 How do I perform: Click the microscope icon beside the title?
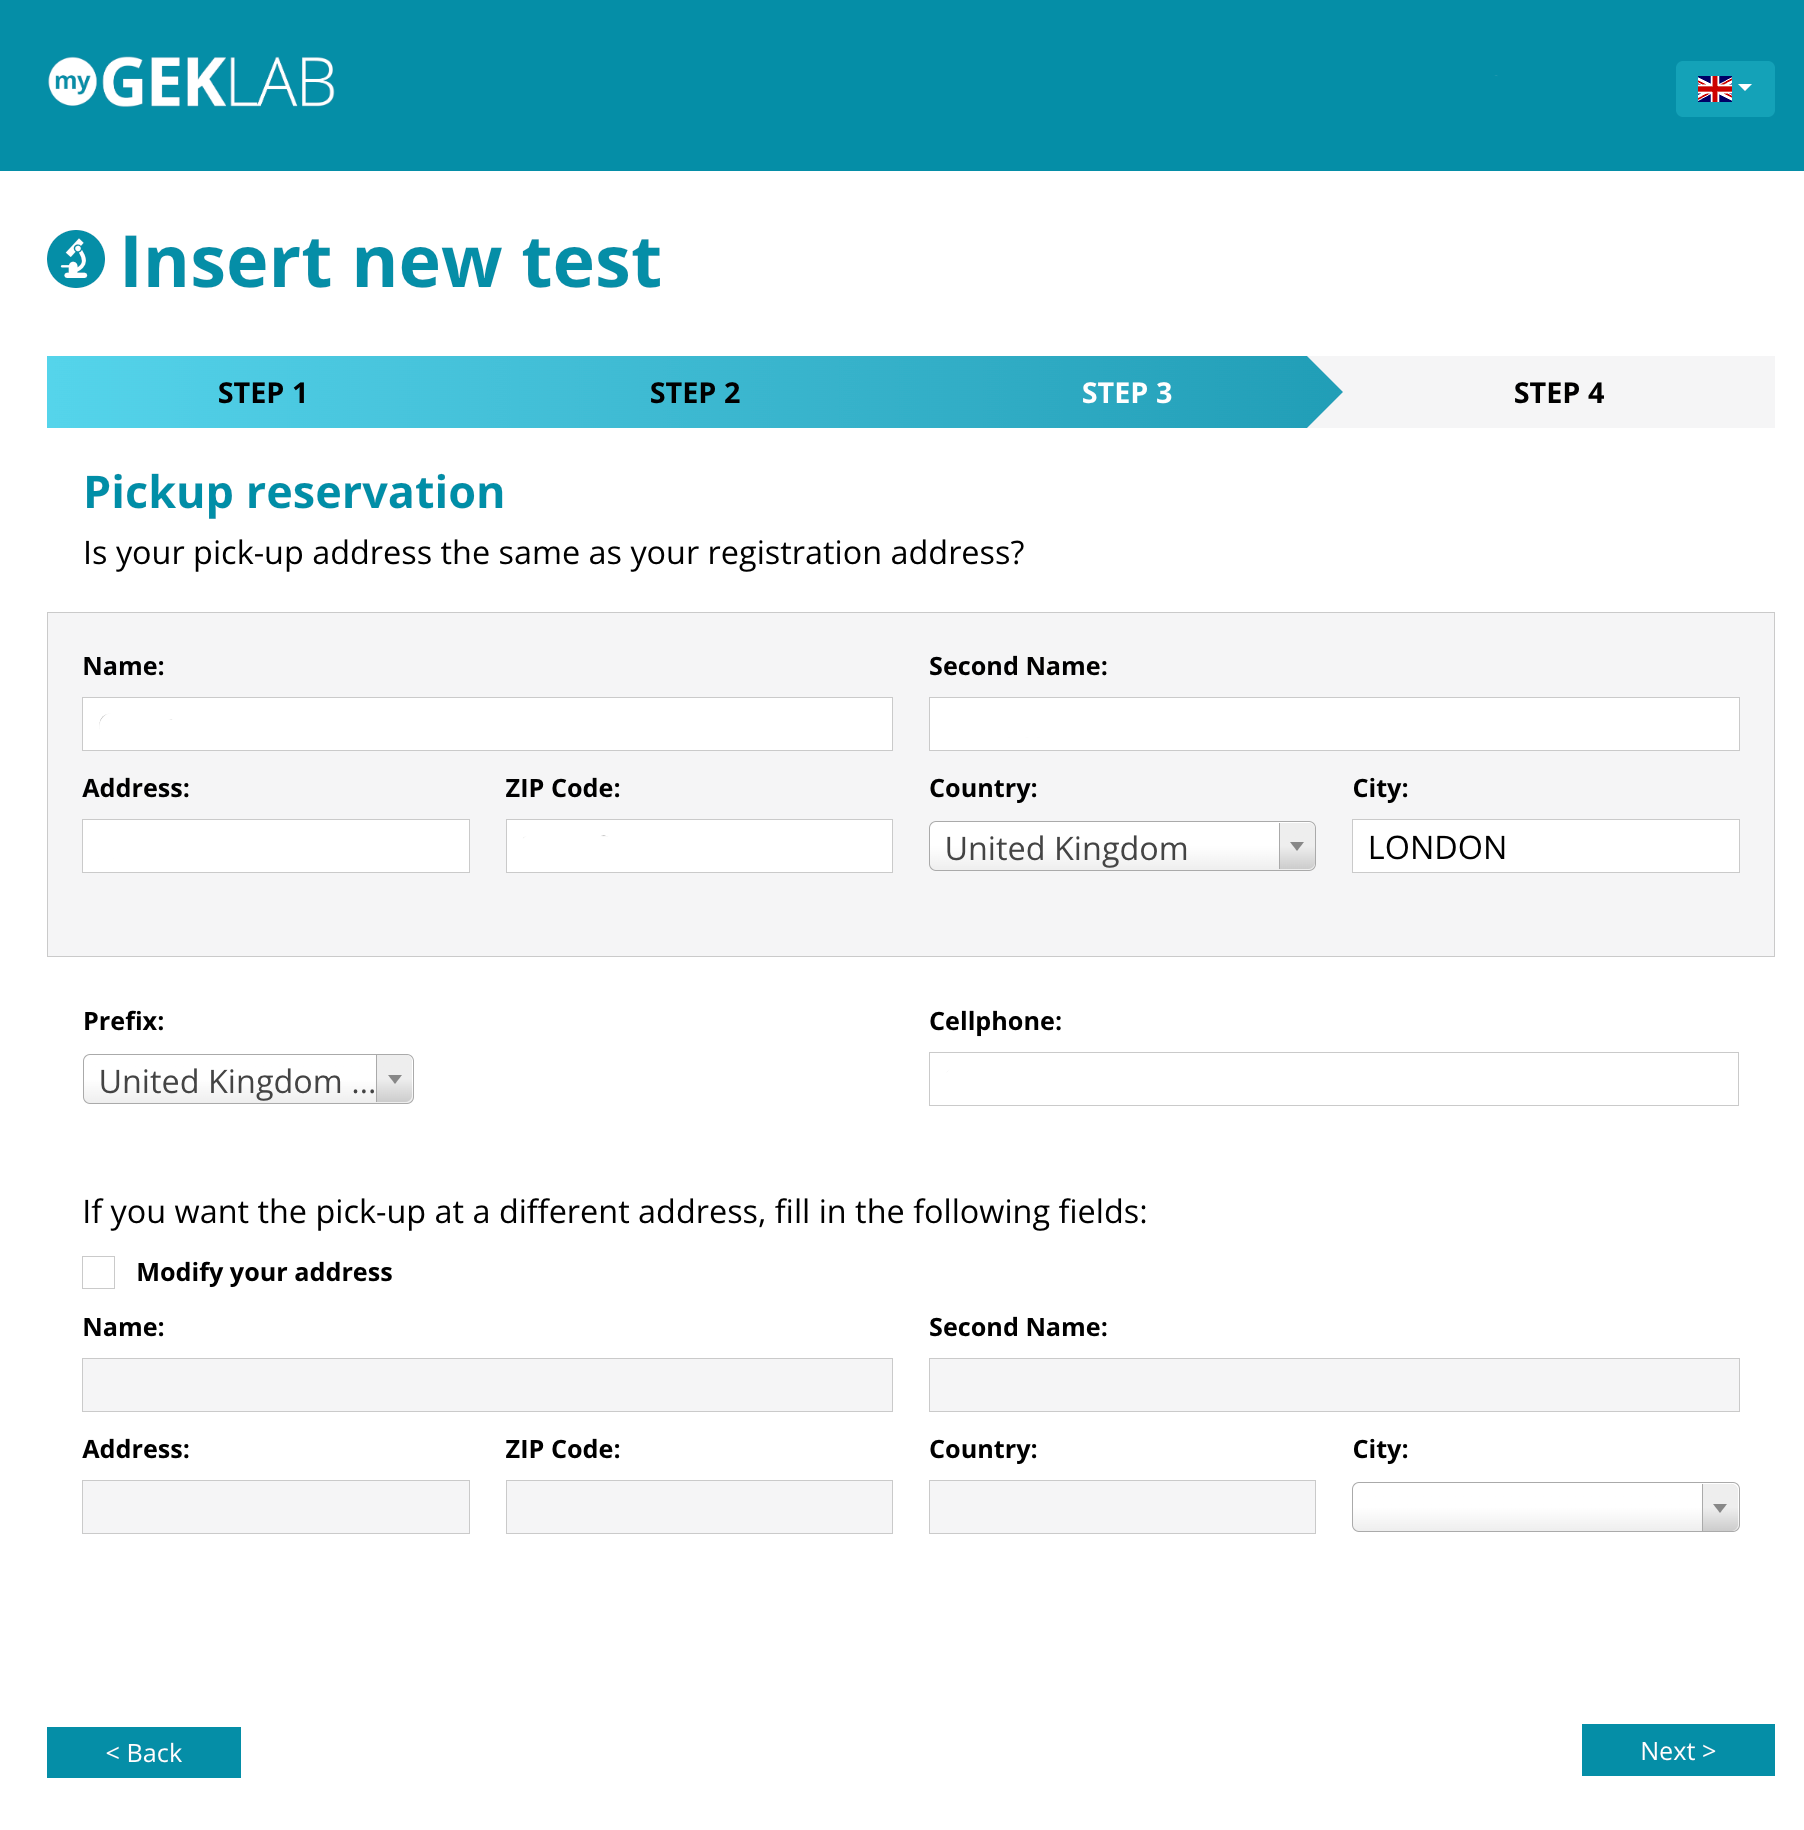(76, 260)
